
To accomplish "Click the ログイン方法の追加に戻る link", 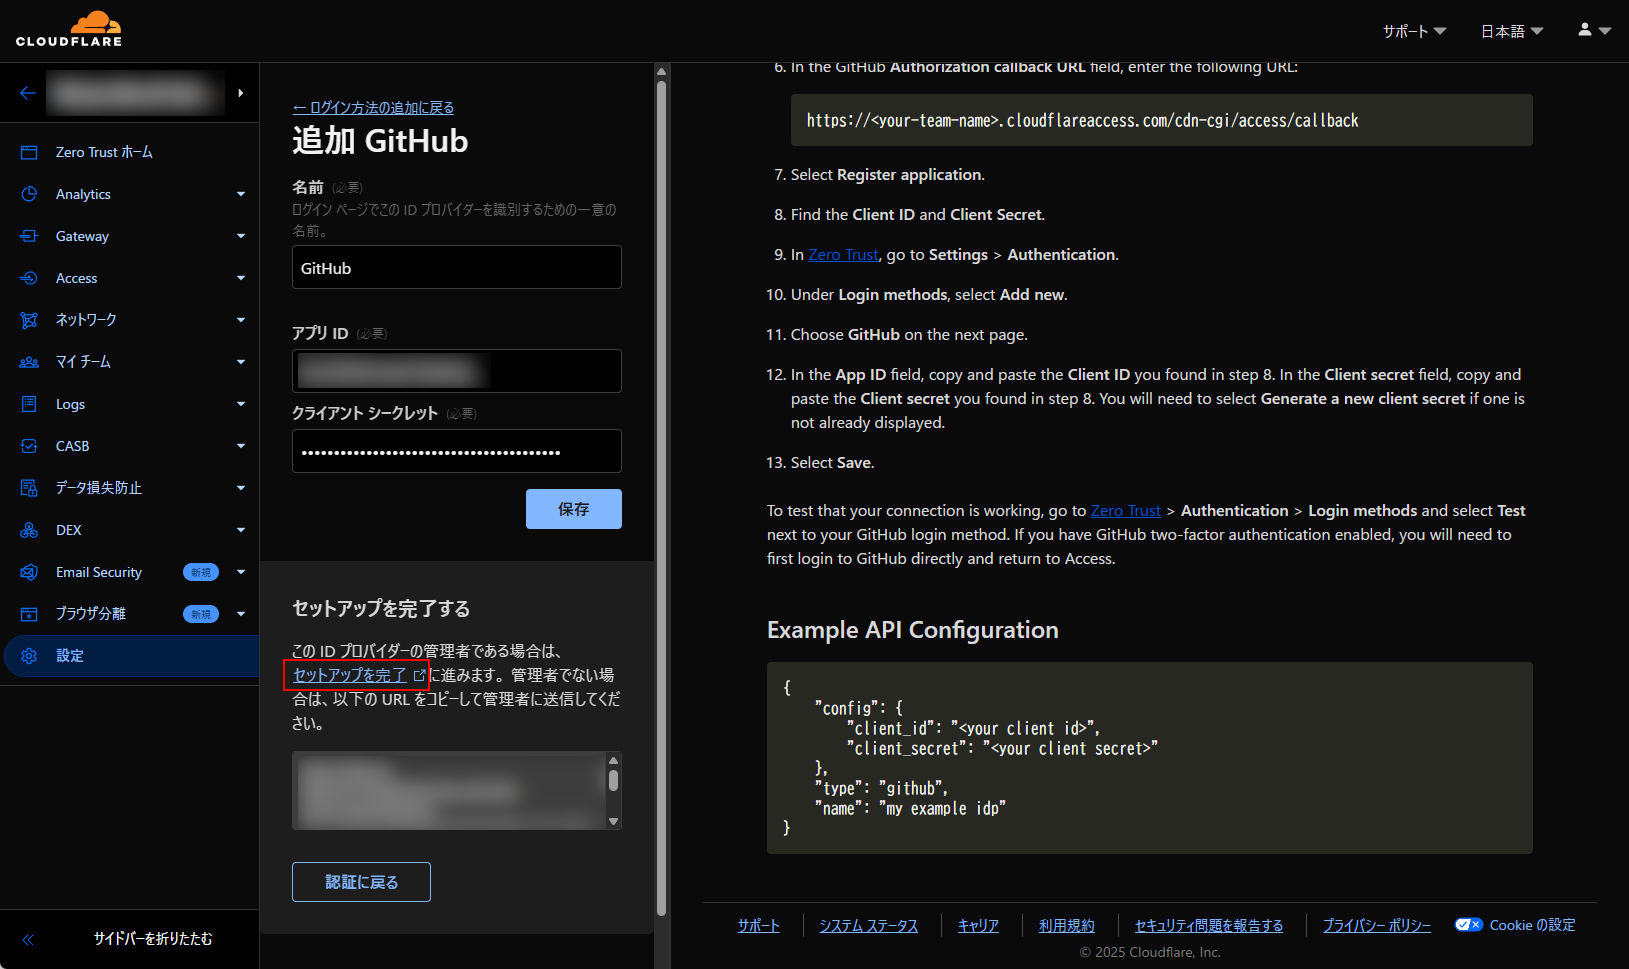I will point(373,108).
